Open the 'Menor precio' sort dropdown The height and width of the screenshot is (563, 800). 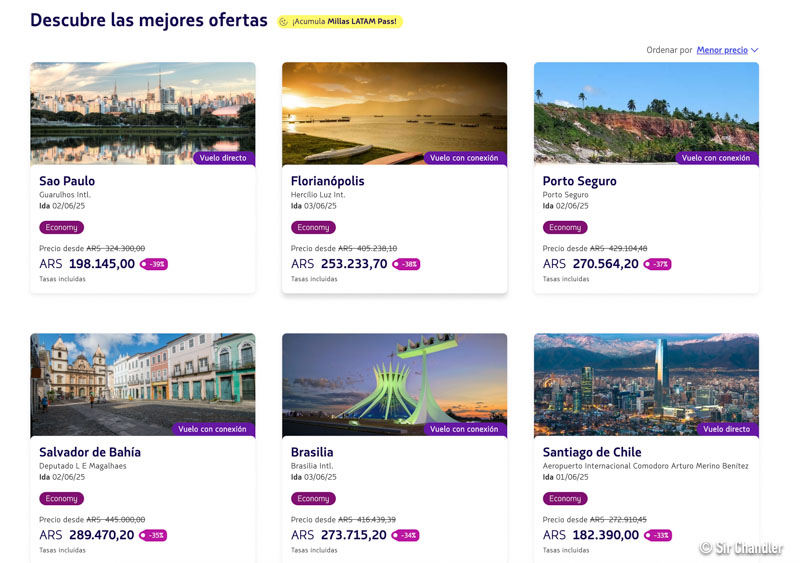click(x=722, y=51)
